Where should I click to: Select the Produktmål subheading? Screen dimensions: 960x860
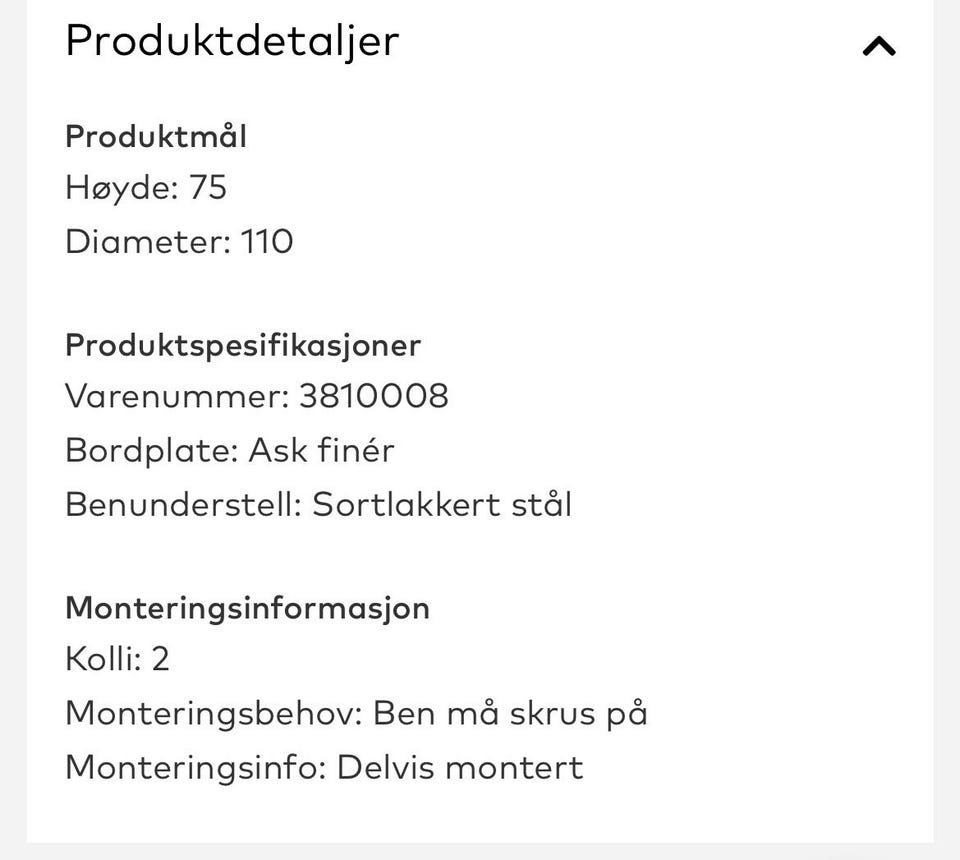point(156,137)
